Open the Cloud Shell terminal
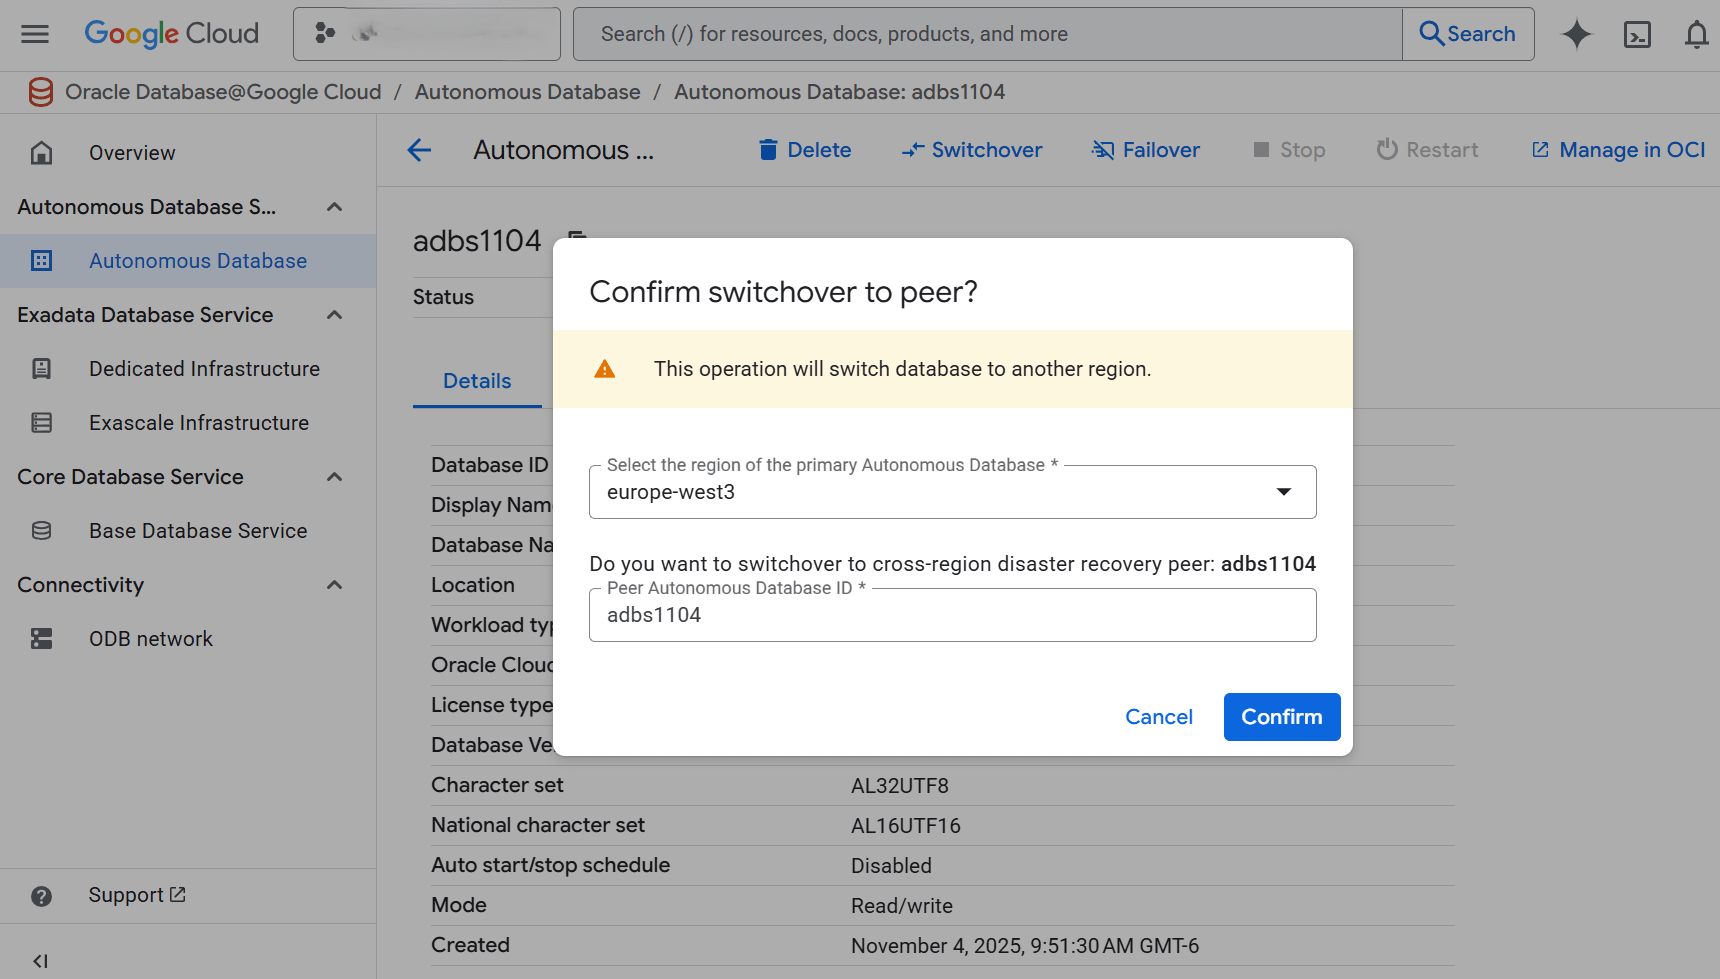Image resolution: width=1720 pixels, height=979 pixels. coord(1637,33)
